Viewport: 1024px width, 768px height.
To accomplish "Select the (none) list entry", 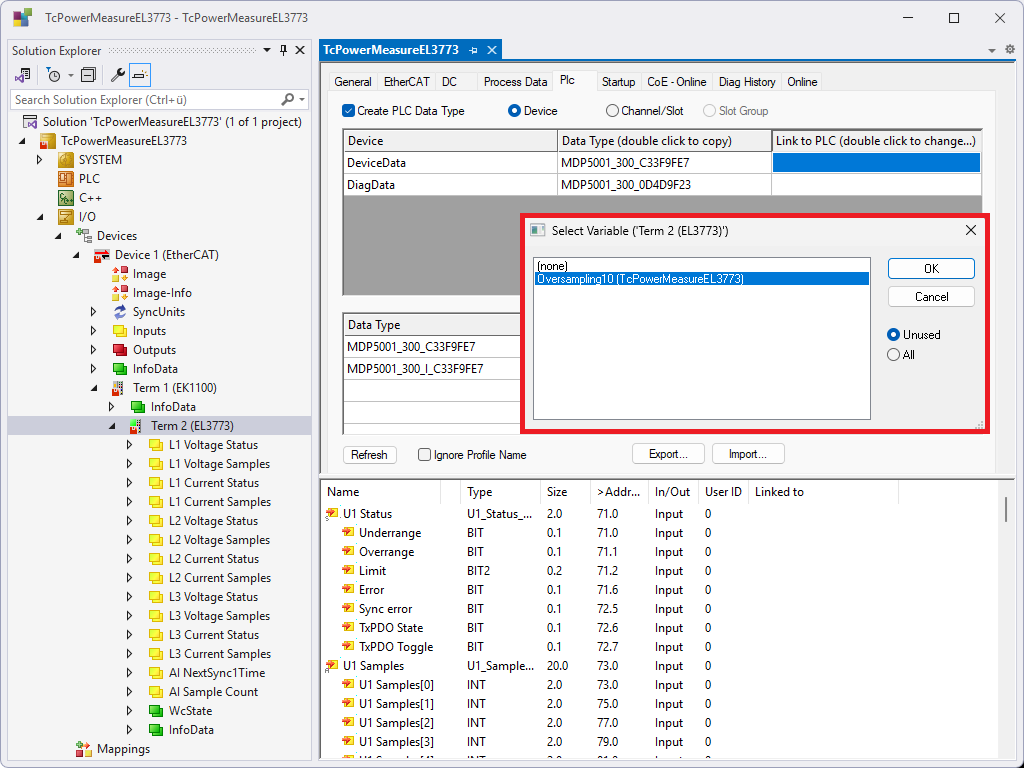I will pyautogui.click(x=701, y=266).
